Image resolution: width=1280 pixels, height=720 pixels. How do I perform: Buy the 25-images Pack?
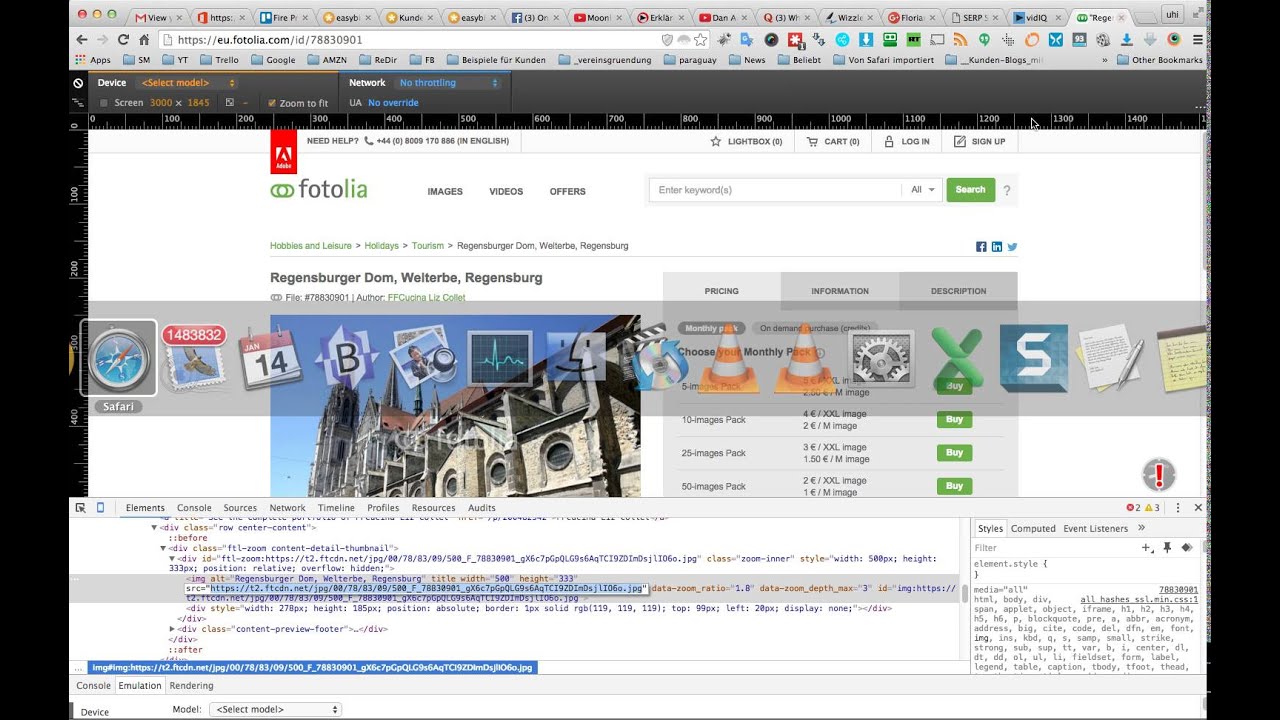954,452
